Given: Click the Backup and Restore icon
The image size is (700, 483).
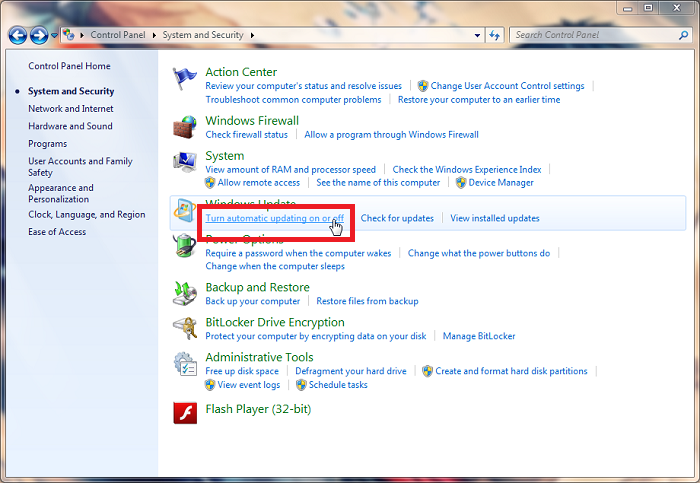Looking at the screenshot, I should point(185,294).
